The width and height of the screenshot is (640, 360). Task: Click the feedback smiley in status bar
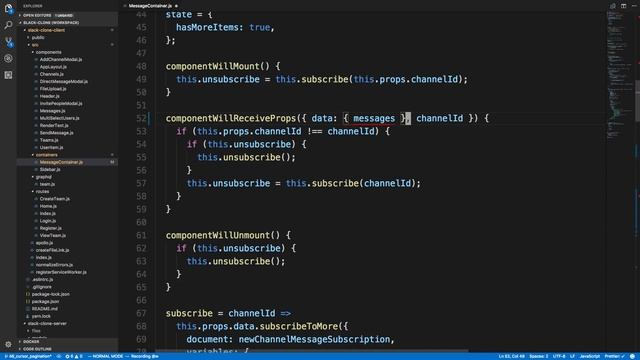(632, 356)
